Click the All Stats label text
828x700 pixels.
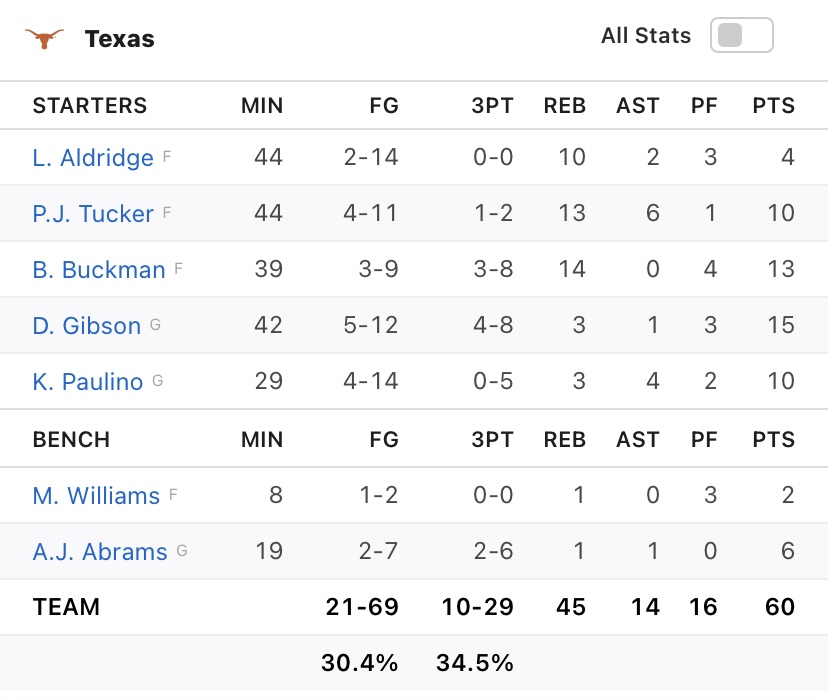[x=646, y=36]
